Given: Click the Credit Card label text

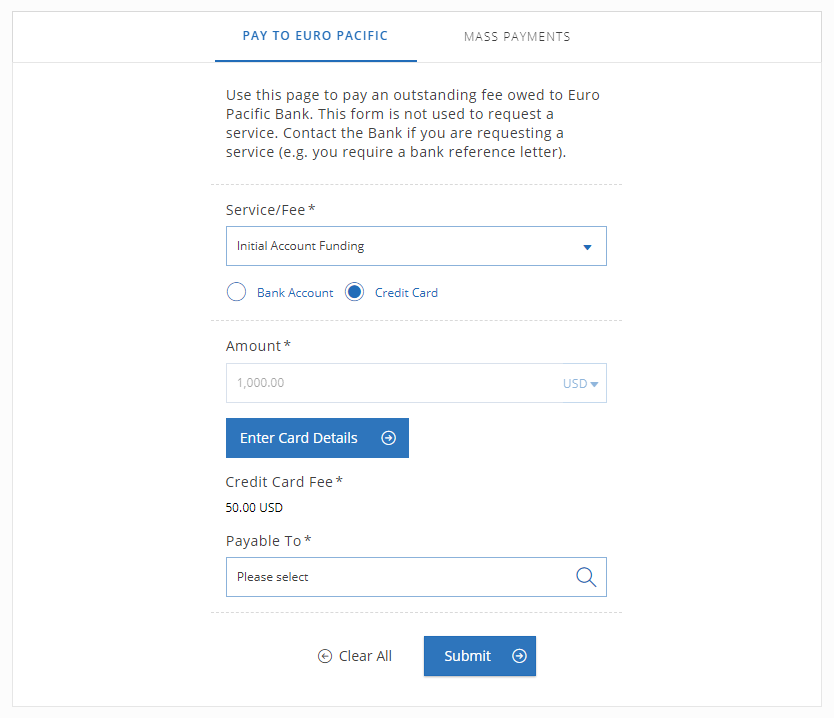Looking at the screenshot, I should (x=406, y=293).
